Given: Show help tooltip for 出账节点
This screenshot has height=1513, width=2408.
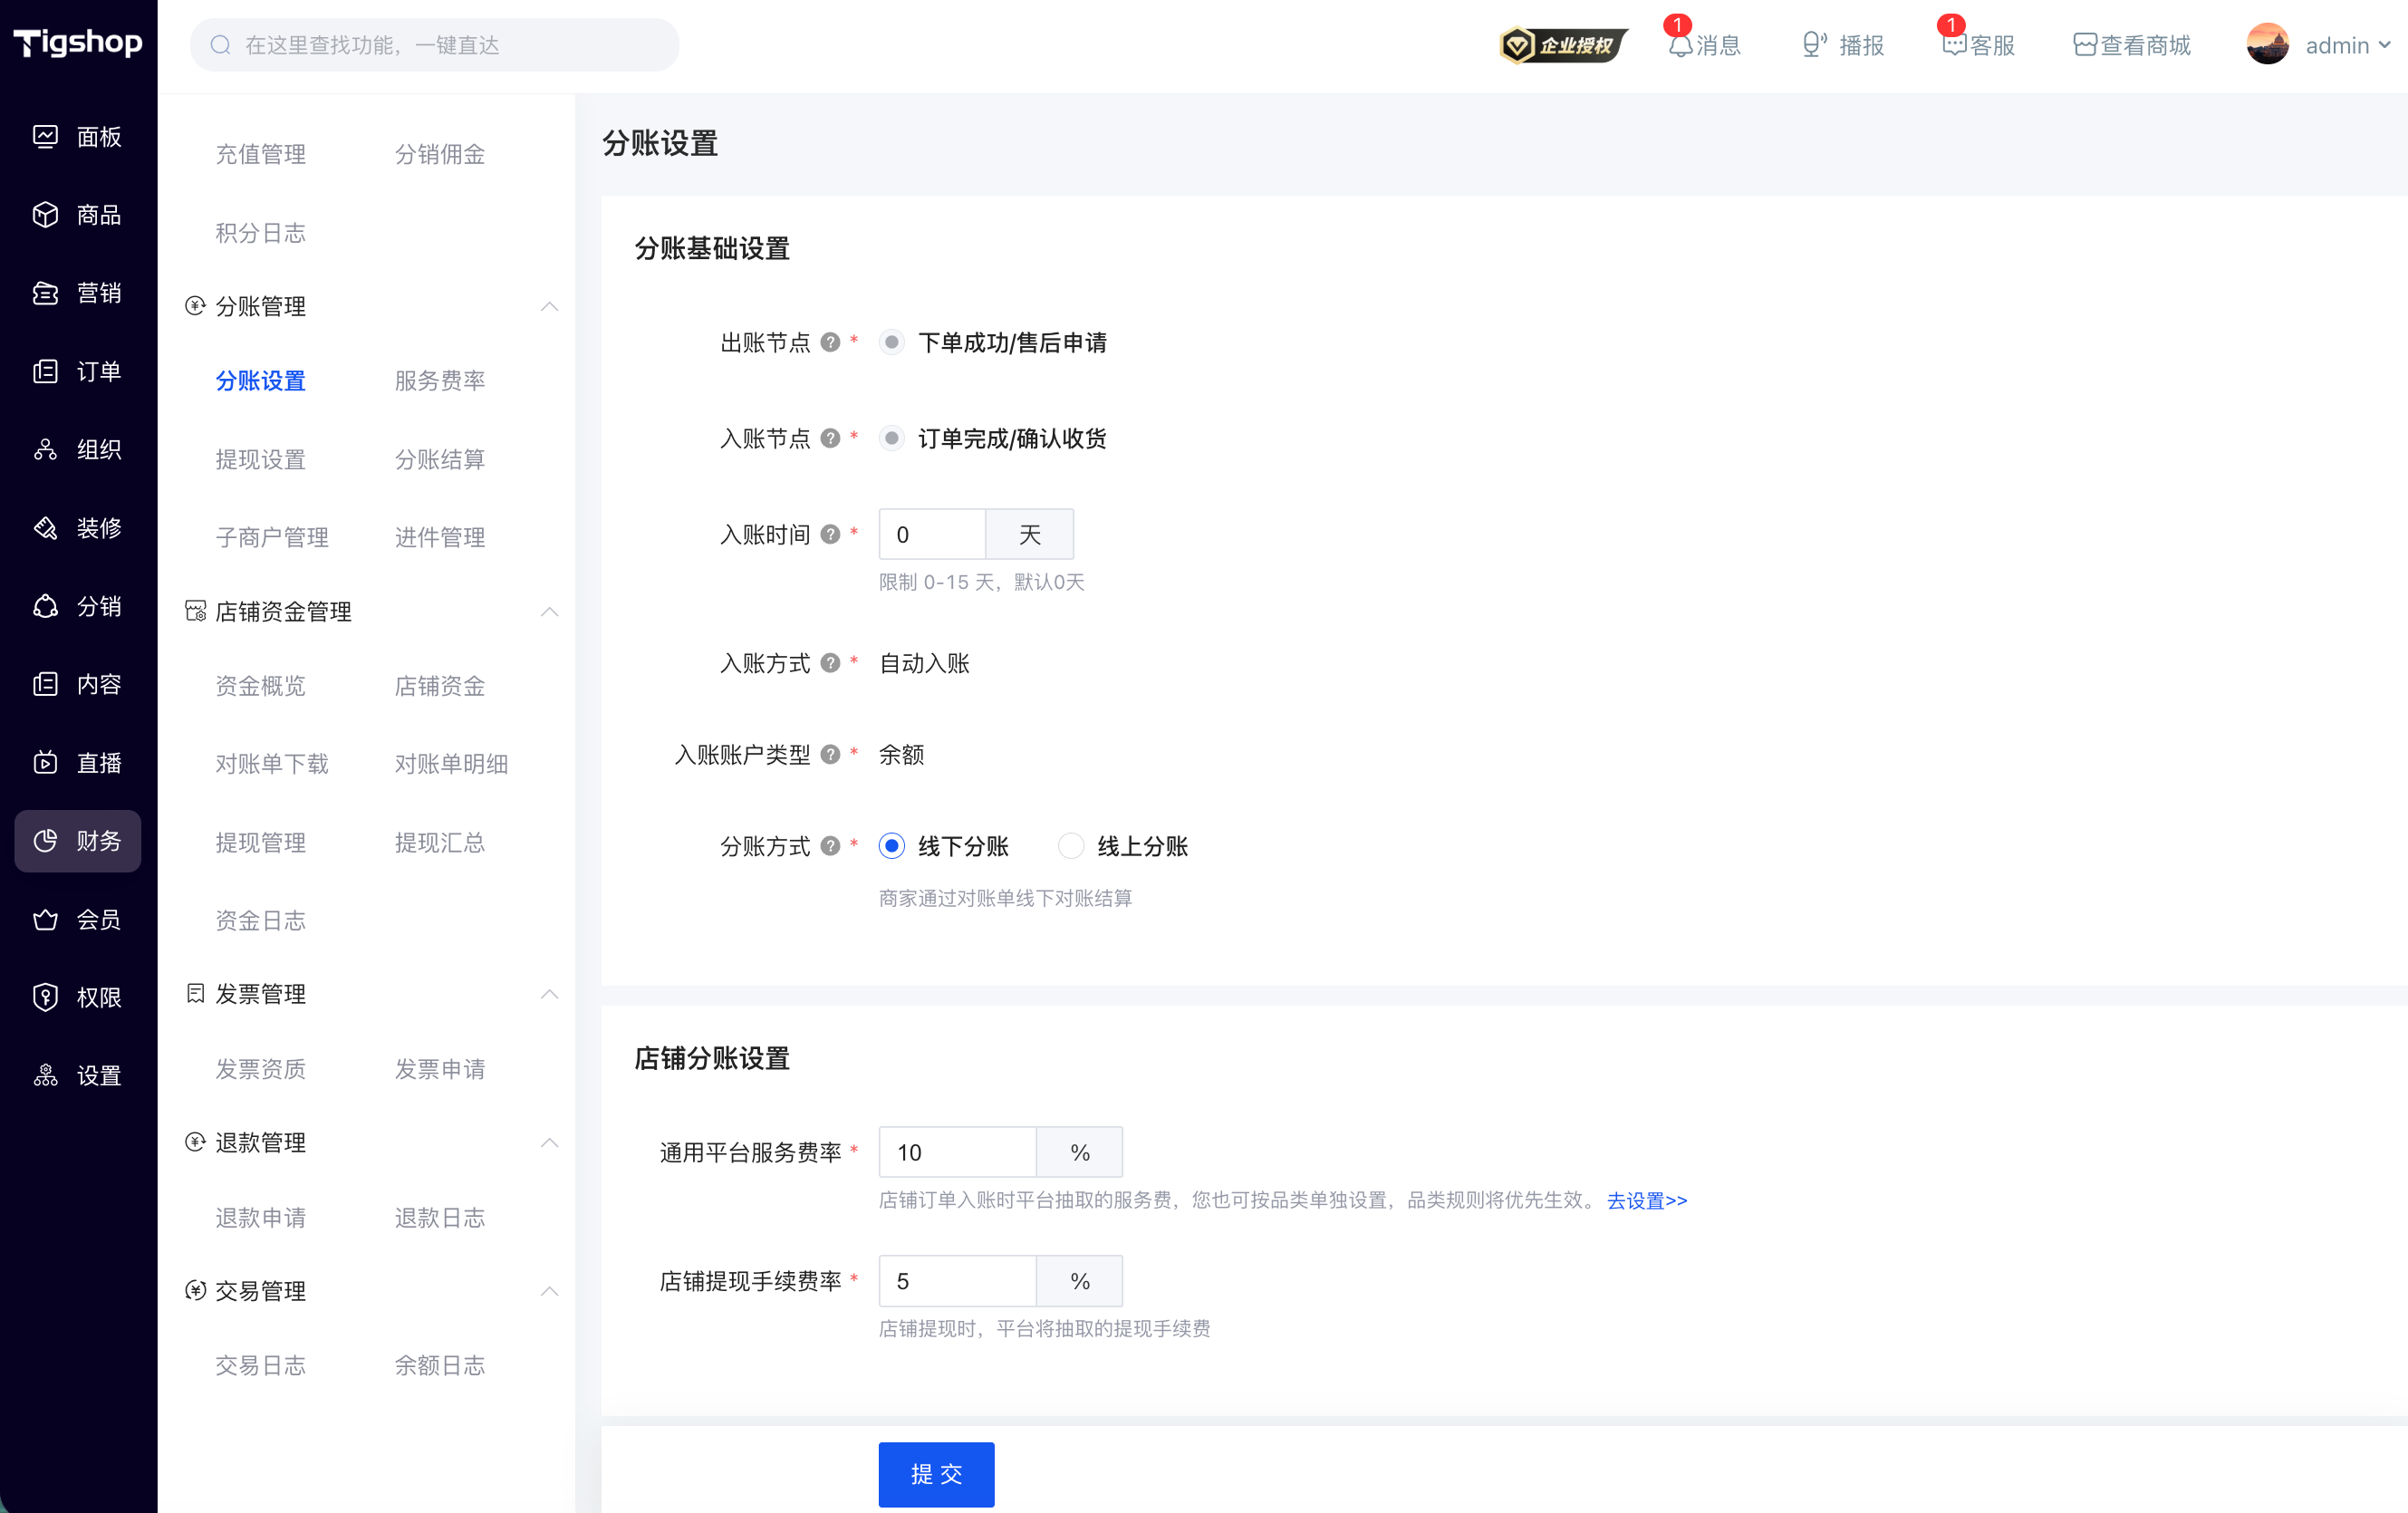Looking at the screenshot, I should click(830, 342).
